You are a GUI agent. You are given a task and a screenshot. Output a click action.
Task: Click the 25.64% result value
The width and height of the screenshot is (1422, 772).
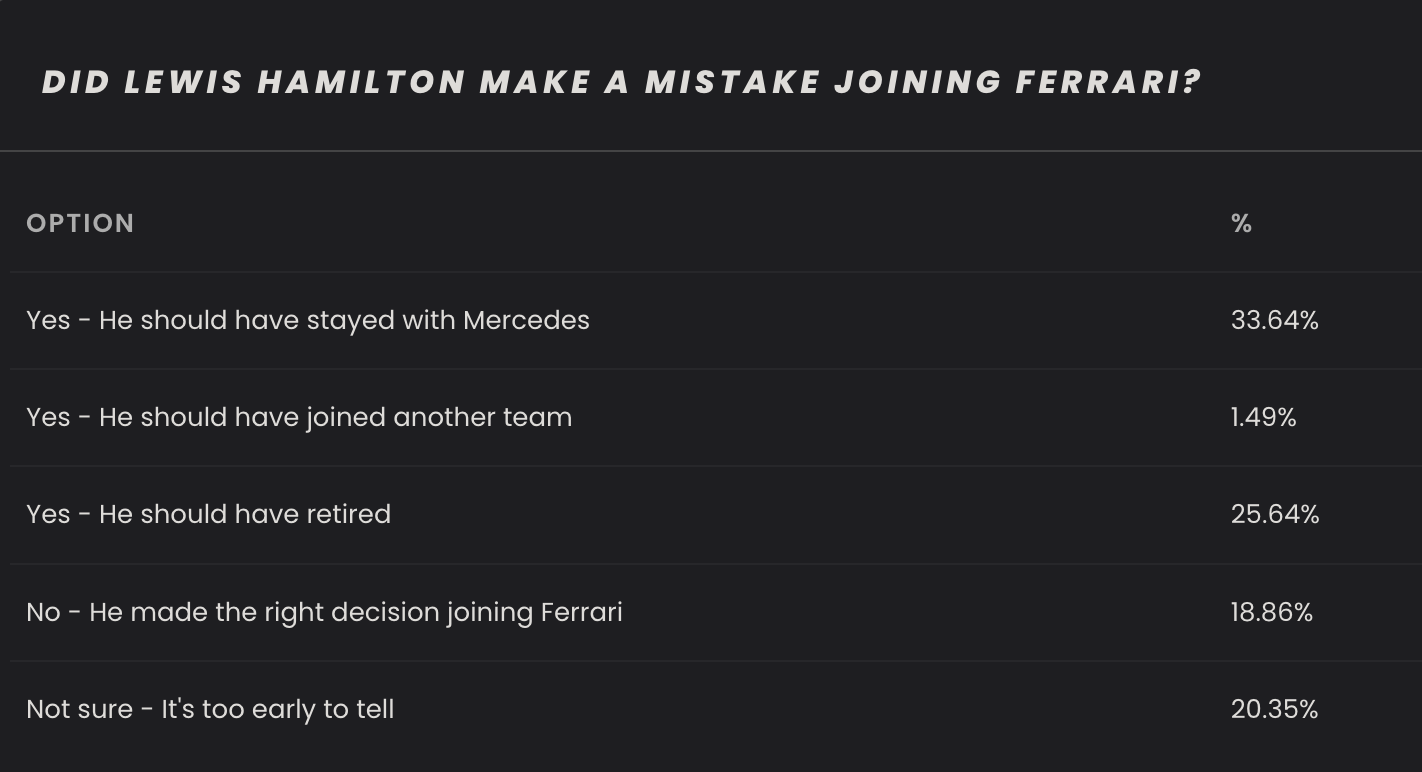(1274, 514)
